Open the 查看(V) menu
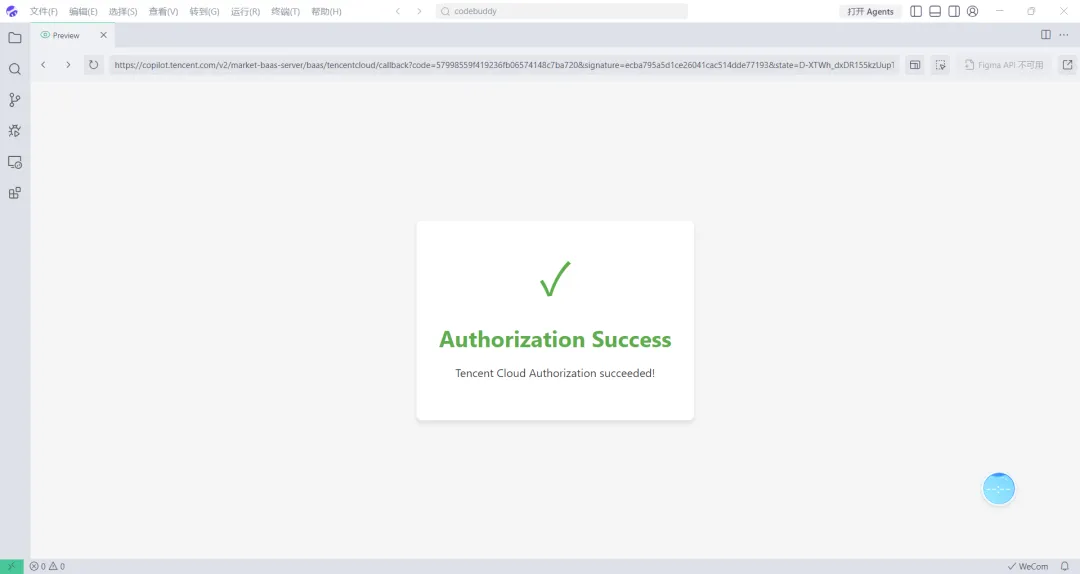This screenshot has height=574, width=1080. pyautogui.click(x=163, y=11)
